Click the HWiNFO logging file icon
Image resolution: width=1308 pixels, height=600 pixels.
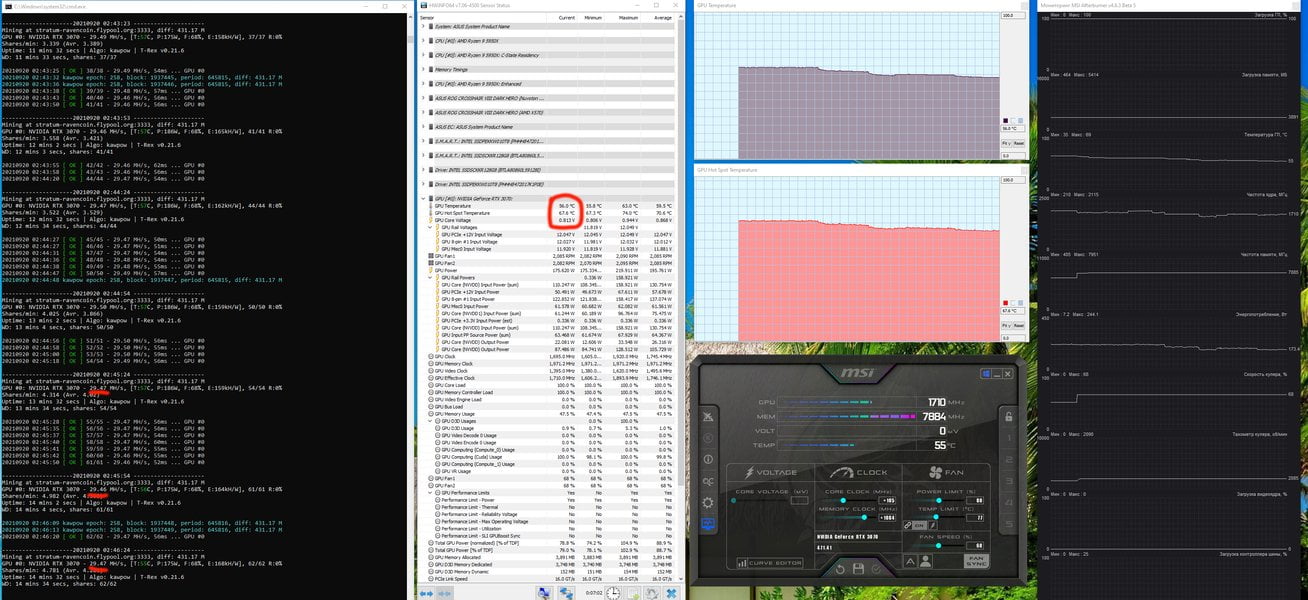633,594
